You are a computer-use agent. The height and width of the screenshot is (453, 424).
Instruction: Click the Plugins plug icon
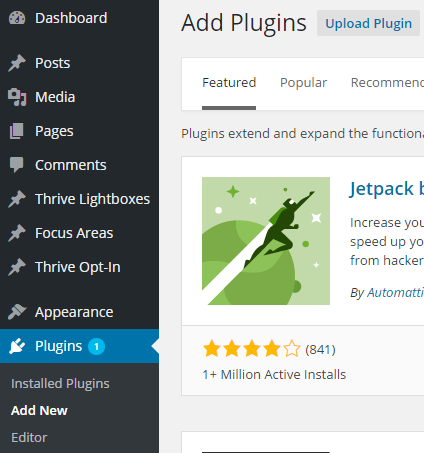17,346
